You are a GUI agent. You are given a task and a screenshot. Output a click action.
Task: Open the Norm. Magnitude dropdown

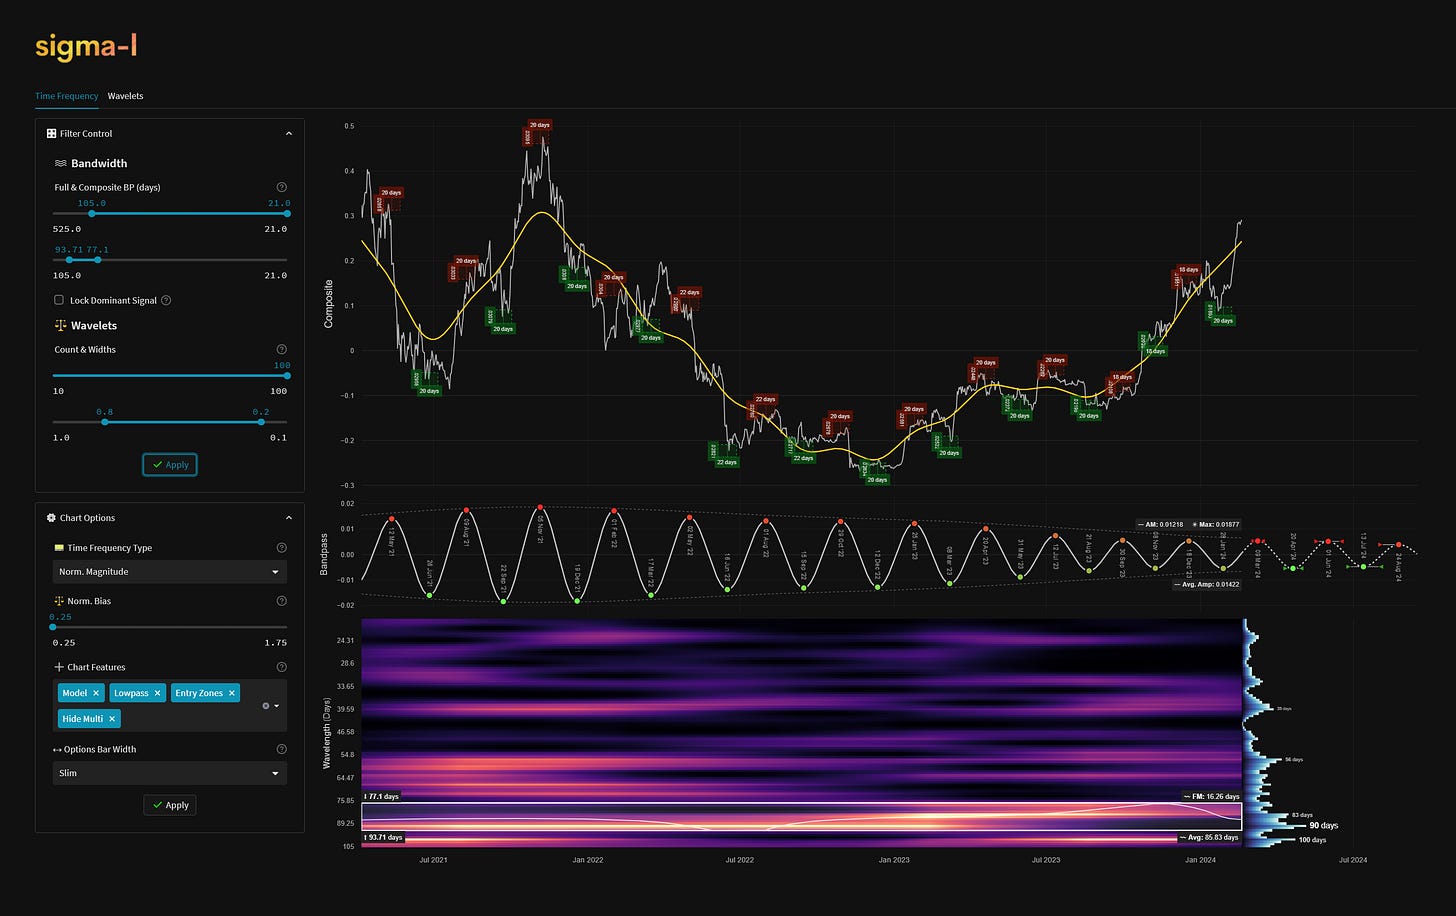[x=169, y=571]
